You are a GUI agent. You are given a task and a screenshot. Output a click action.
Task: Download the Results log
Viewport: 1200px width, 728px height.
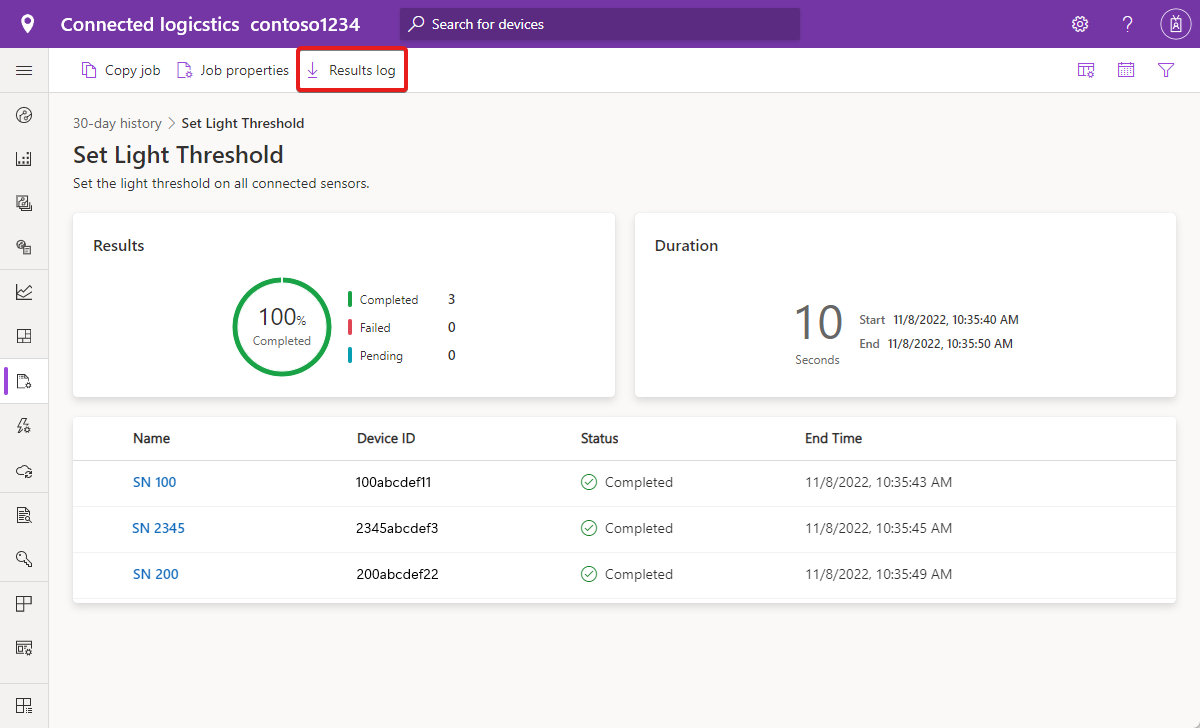coord(352,70)
